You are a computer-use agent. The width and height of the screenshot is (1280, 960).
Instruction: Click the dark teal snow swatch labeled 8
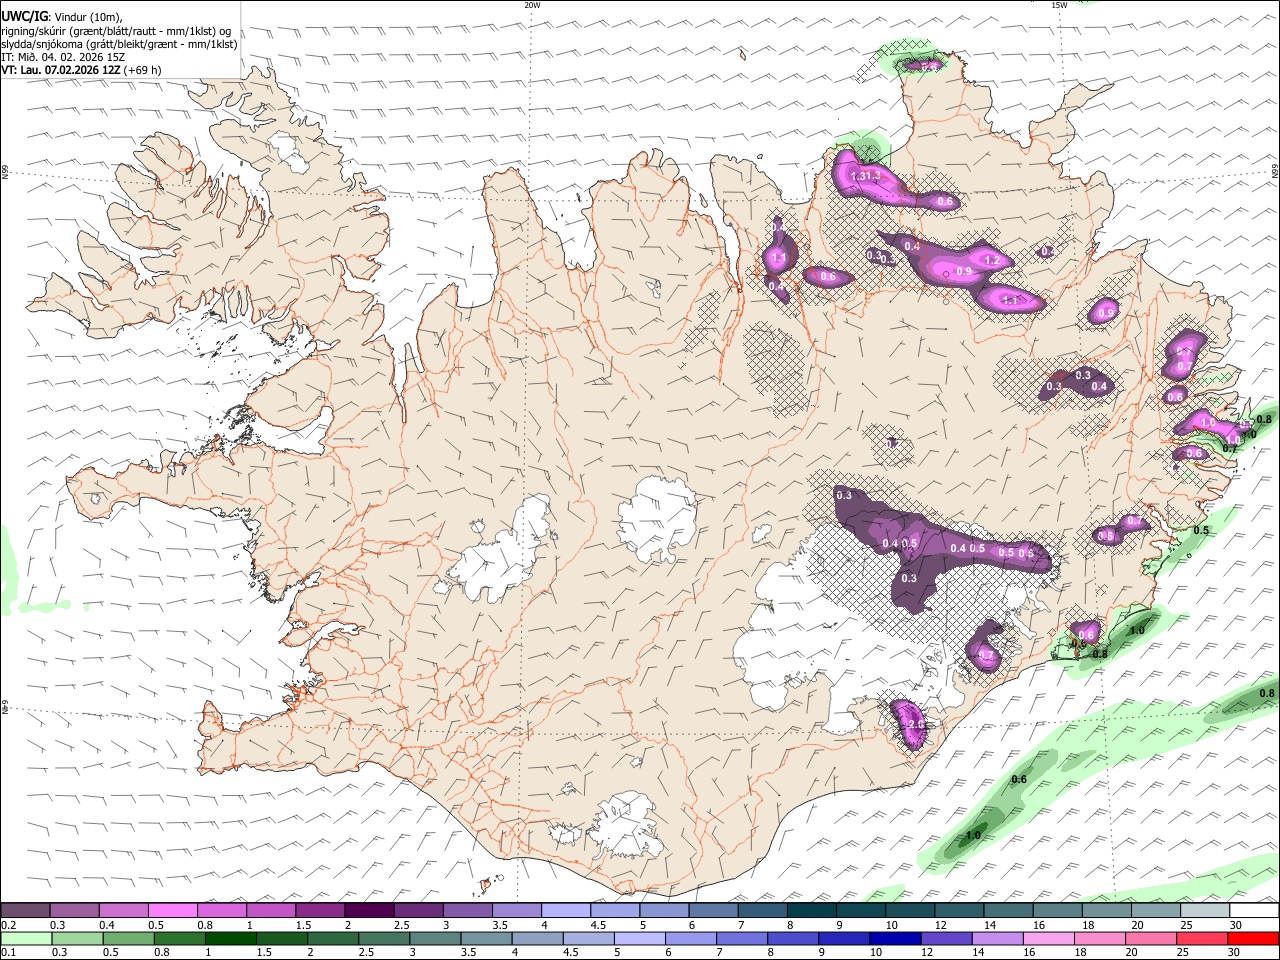[811, 911]
